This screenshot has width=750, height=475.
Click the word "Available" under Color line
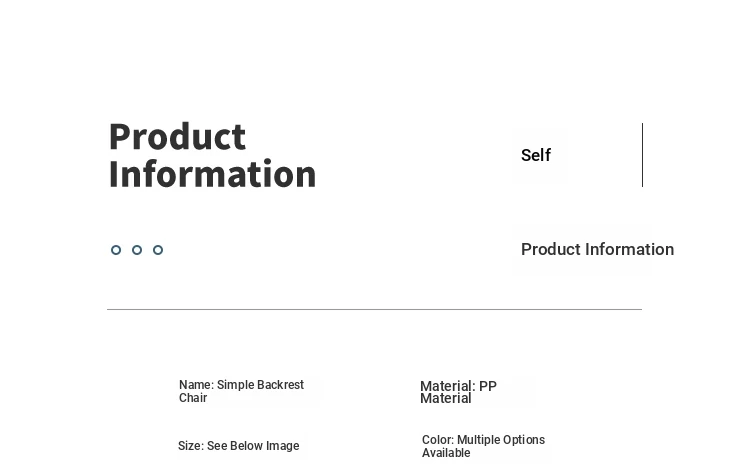[x=446, y=453]
